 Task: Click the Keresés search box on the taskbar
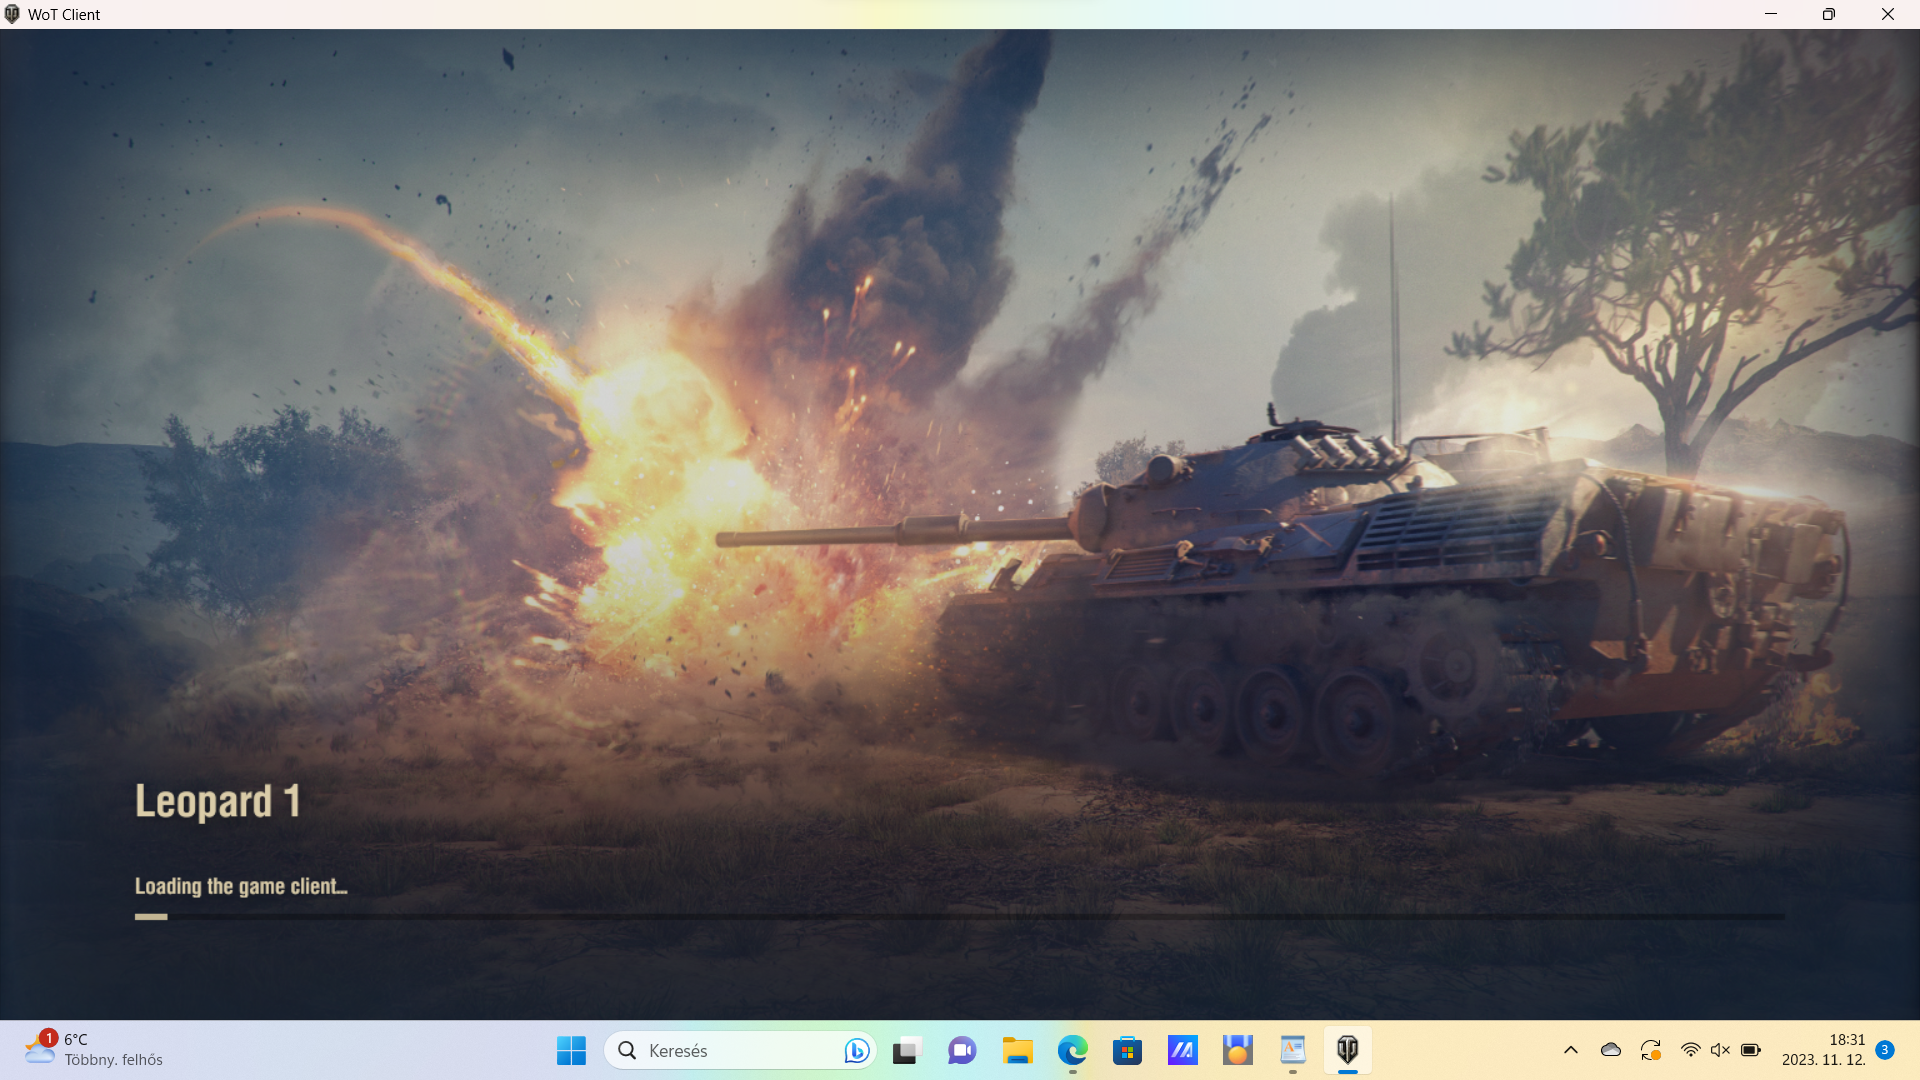point(740,1050)
